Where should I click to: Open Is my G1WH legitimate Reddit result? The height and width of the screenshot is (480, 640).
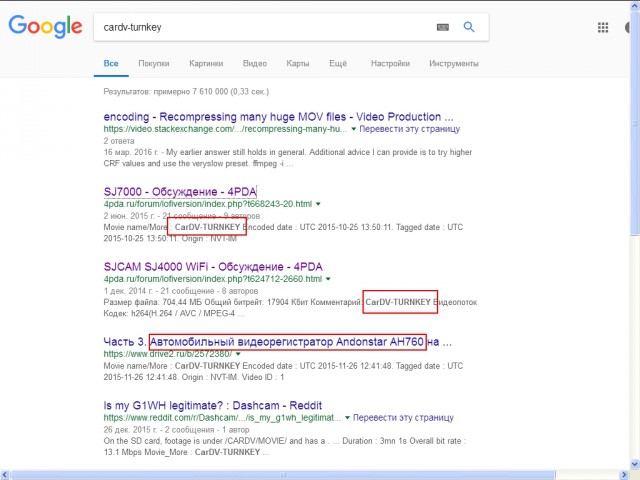point(213,405)
